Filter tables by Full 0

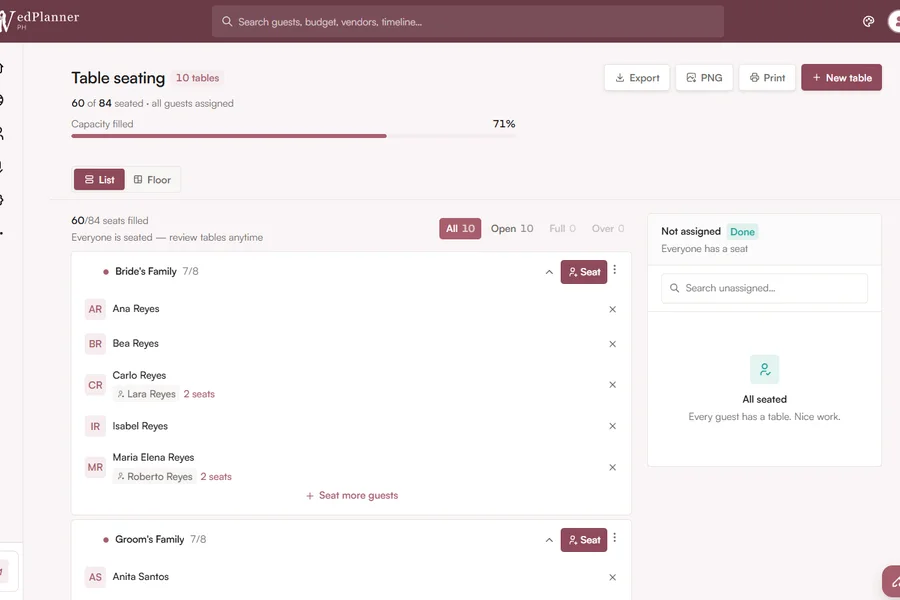(x=562, y=229)
